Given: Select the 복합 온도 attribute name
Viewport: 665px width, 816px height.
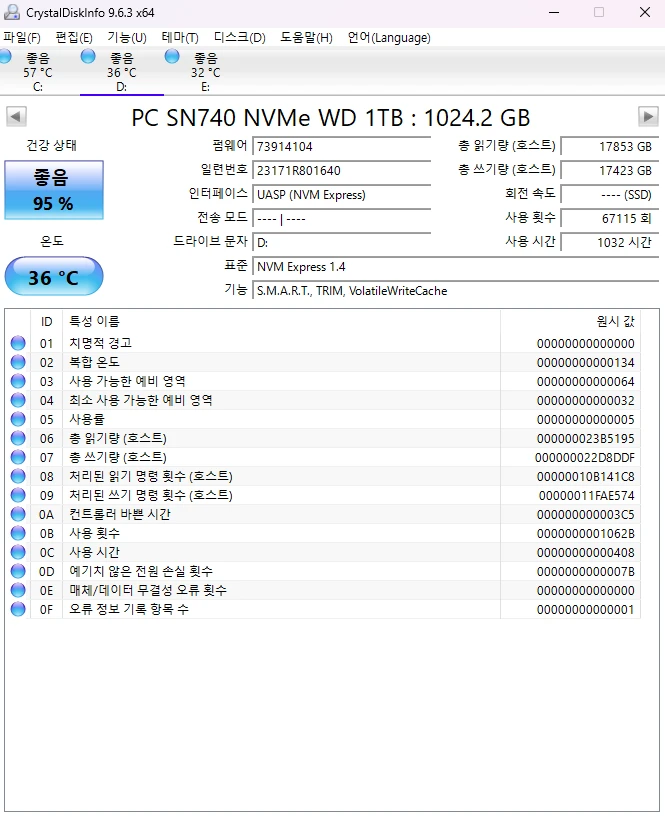Looking at the screenshot, I should [x=94, y=362].
